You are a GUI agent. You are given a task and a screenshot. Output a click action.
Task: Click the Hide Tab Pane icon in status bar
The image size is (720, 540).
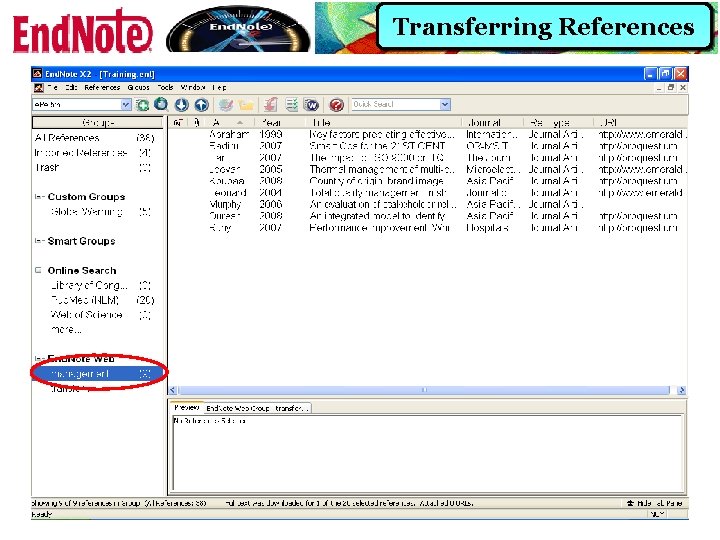click(630, 503)
